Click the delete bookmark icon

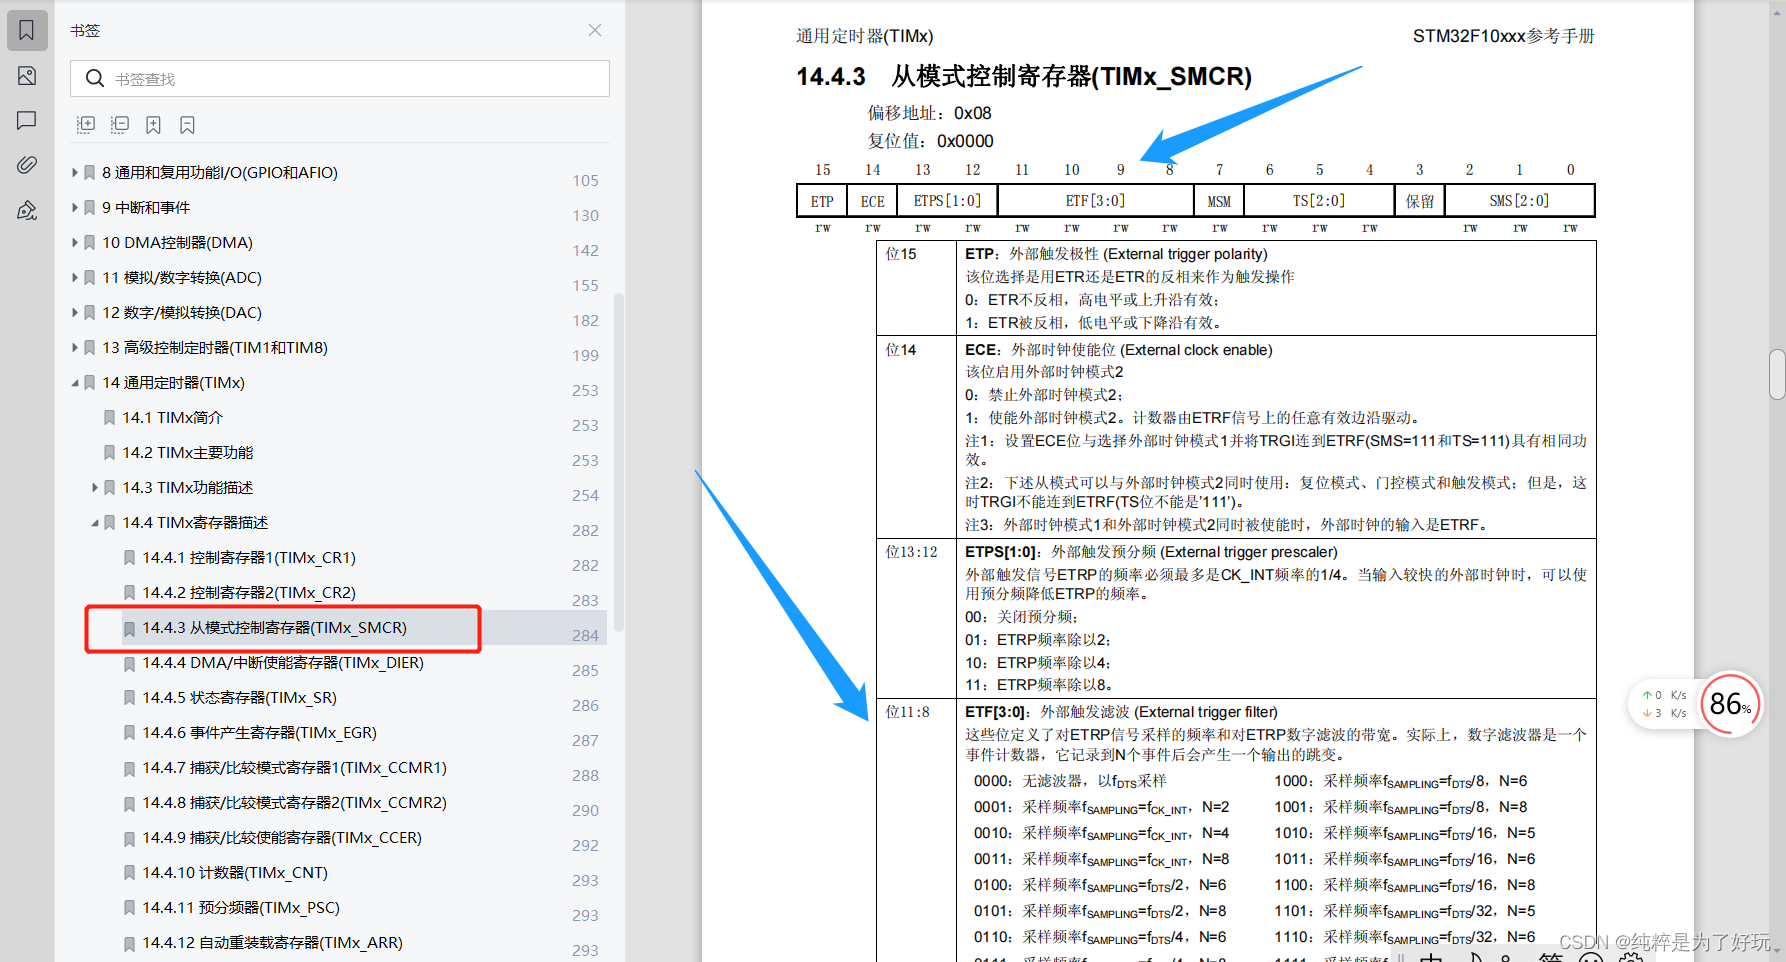click(x=187, y=125)
